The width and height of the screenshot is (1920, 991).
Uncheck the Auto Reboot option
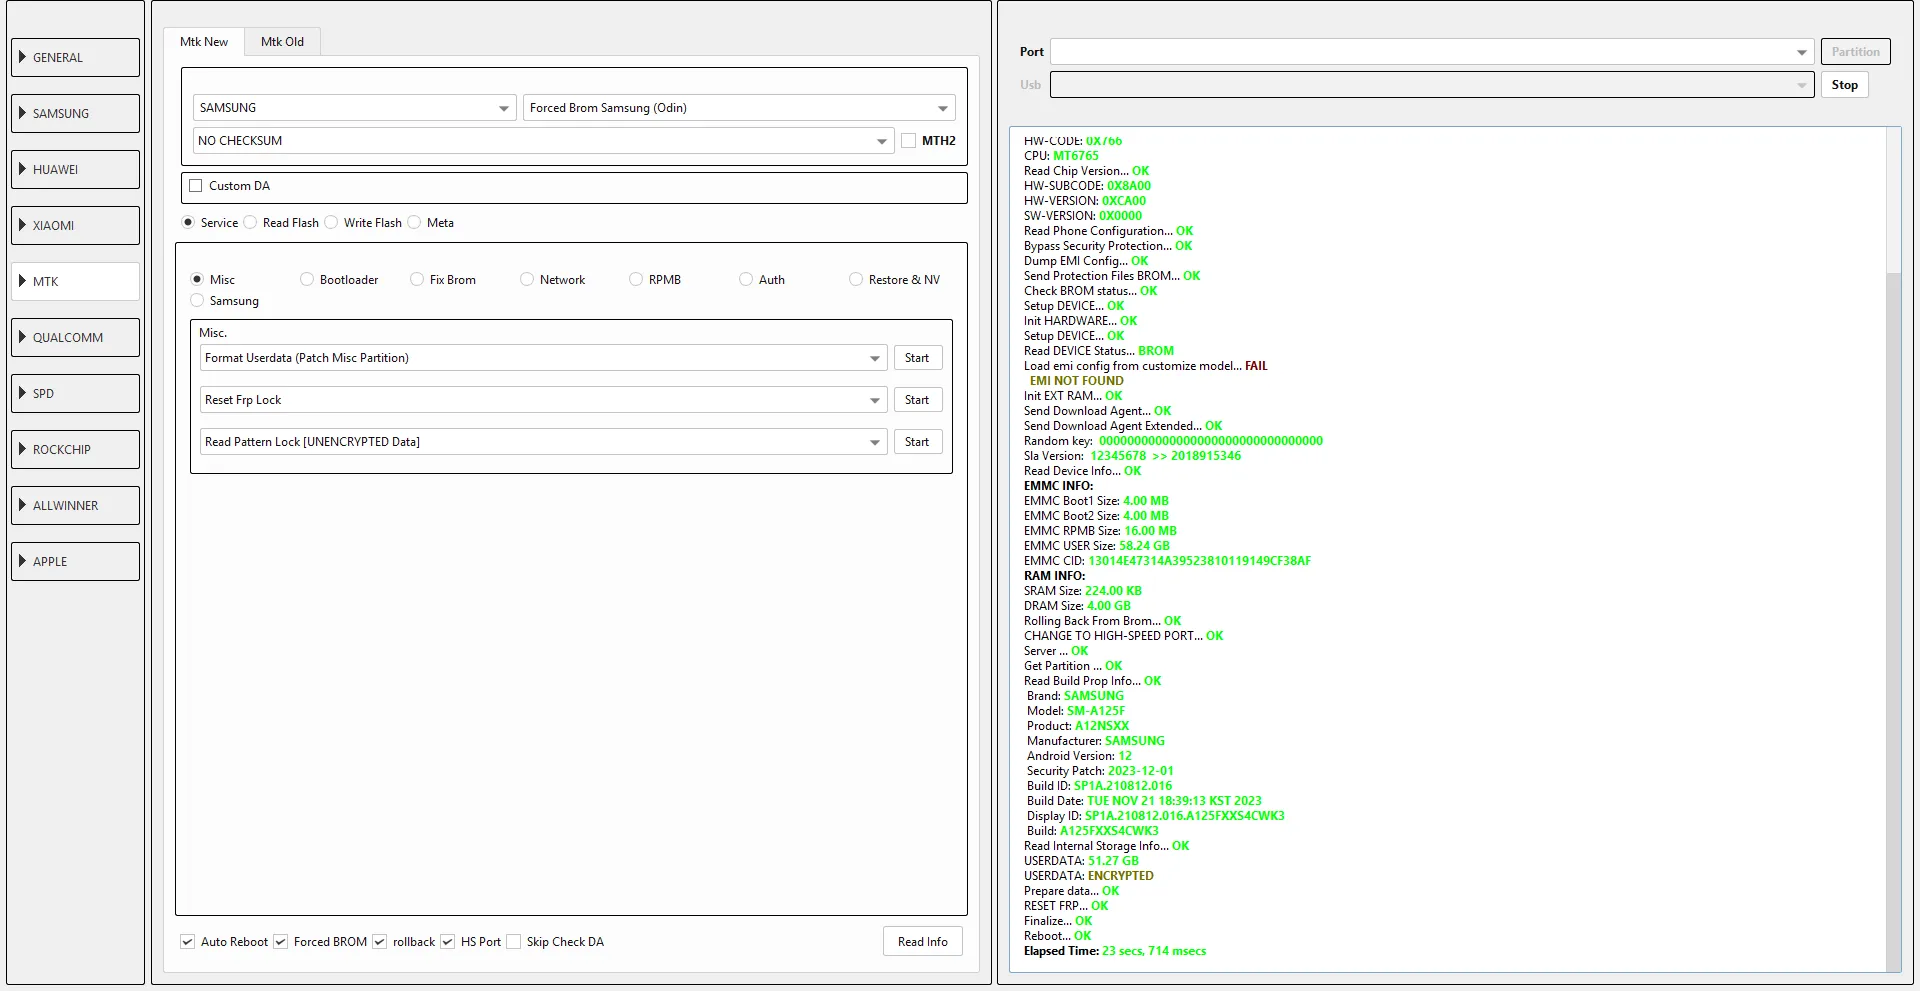click(187, 942)
